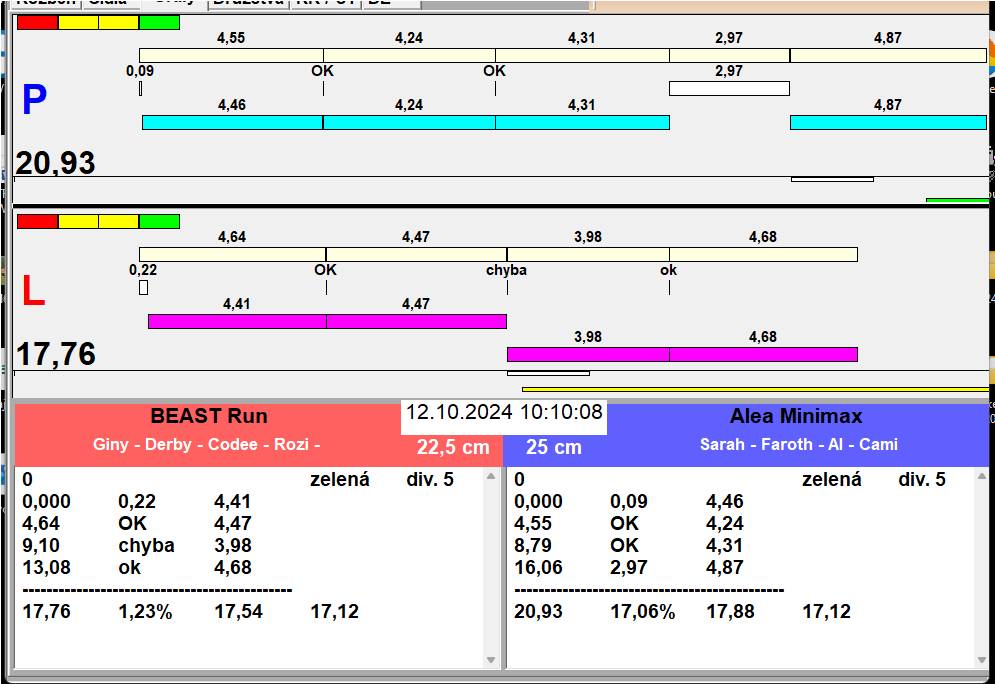Select the cyan 4,46 run bar
This screenshot has height=684, width=995.
point(232,122)
